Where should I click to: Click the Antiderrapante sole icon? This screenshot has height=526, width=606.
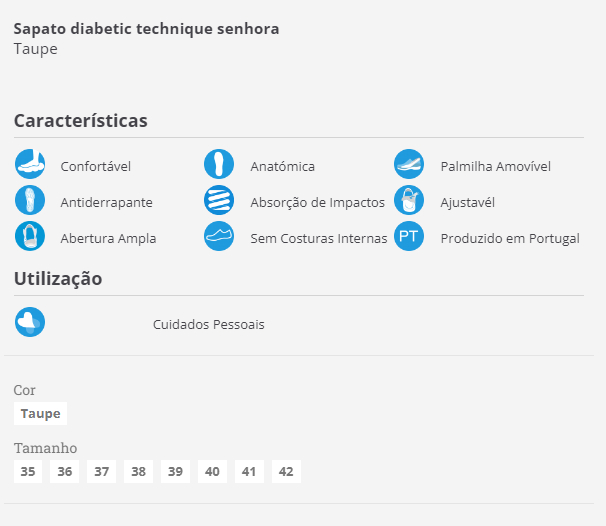pyautogui.click(x=30, y=200)
